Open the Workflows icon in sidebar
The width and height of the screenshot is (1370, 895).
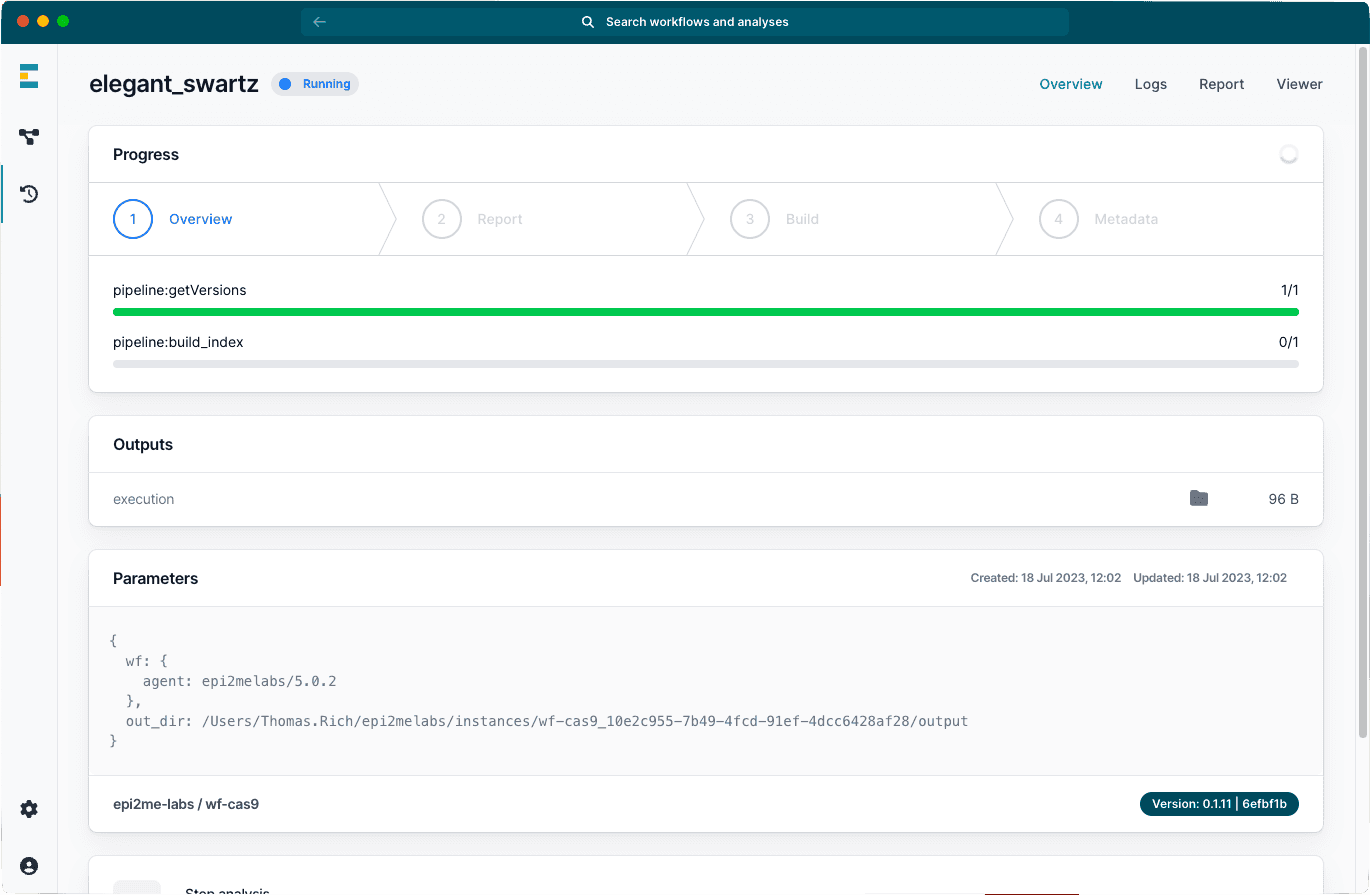(x=29, y=137)
